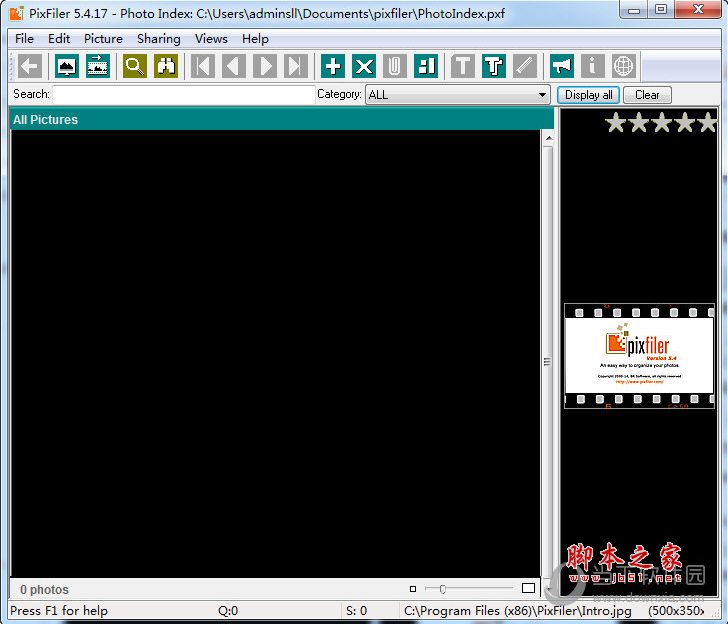Click the '0 photos' count label
Viewport: 728px width, 624px height.
pos(45,590)
